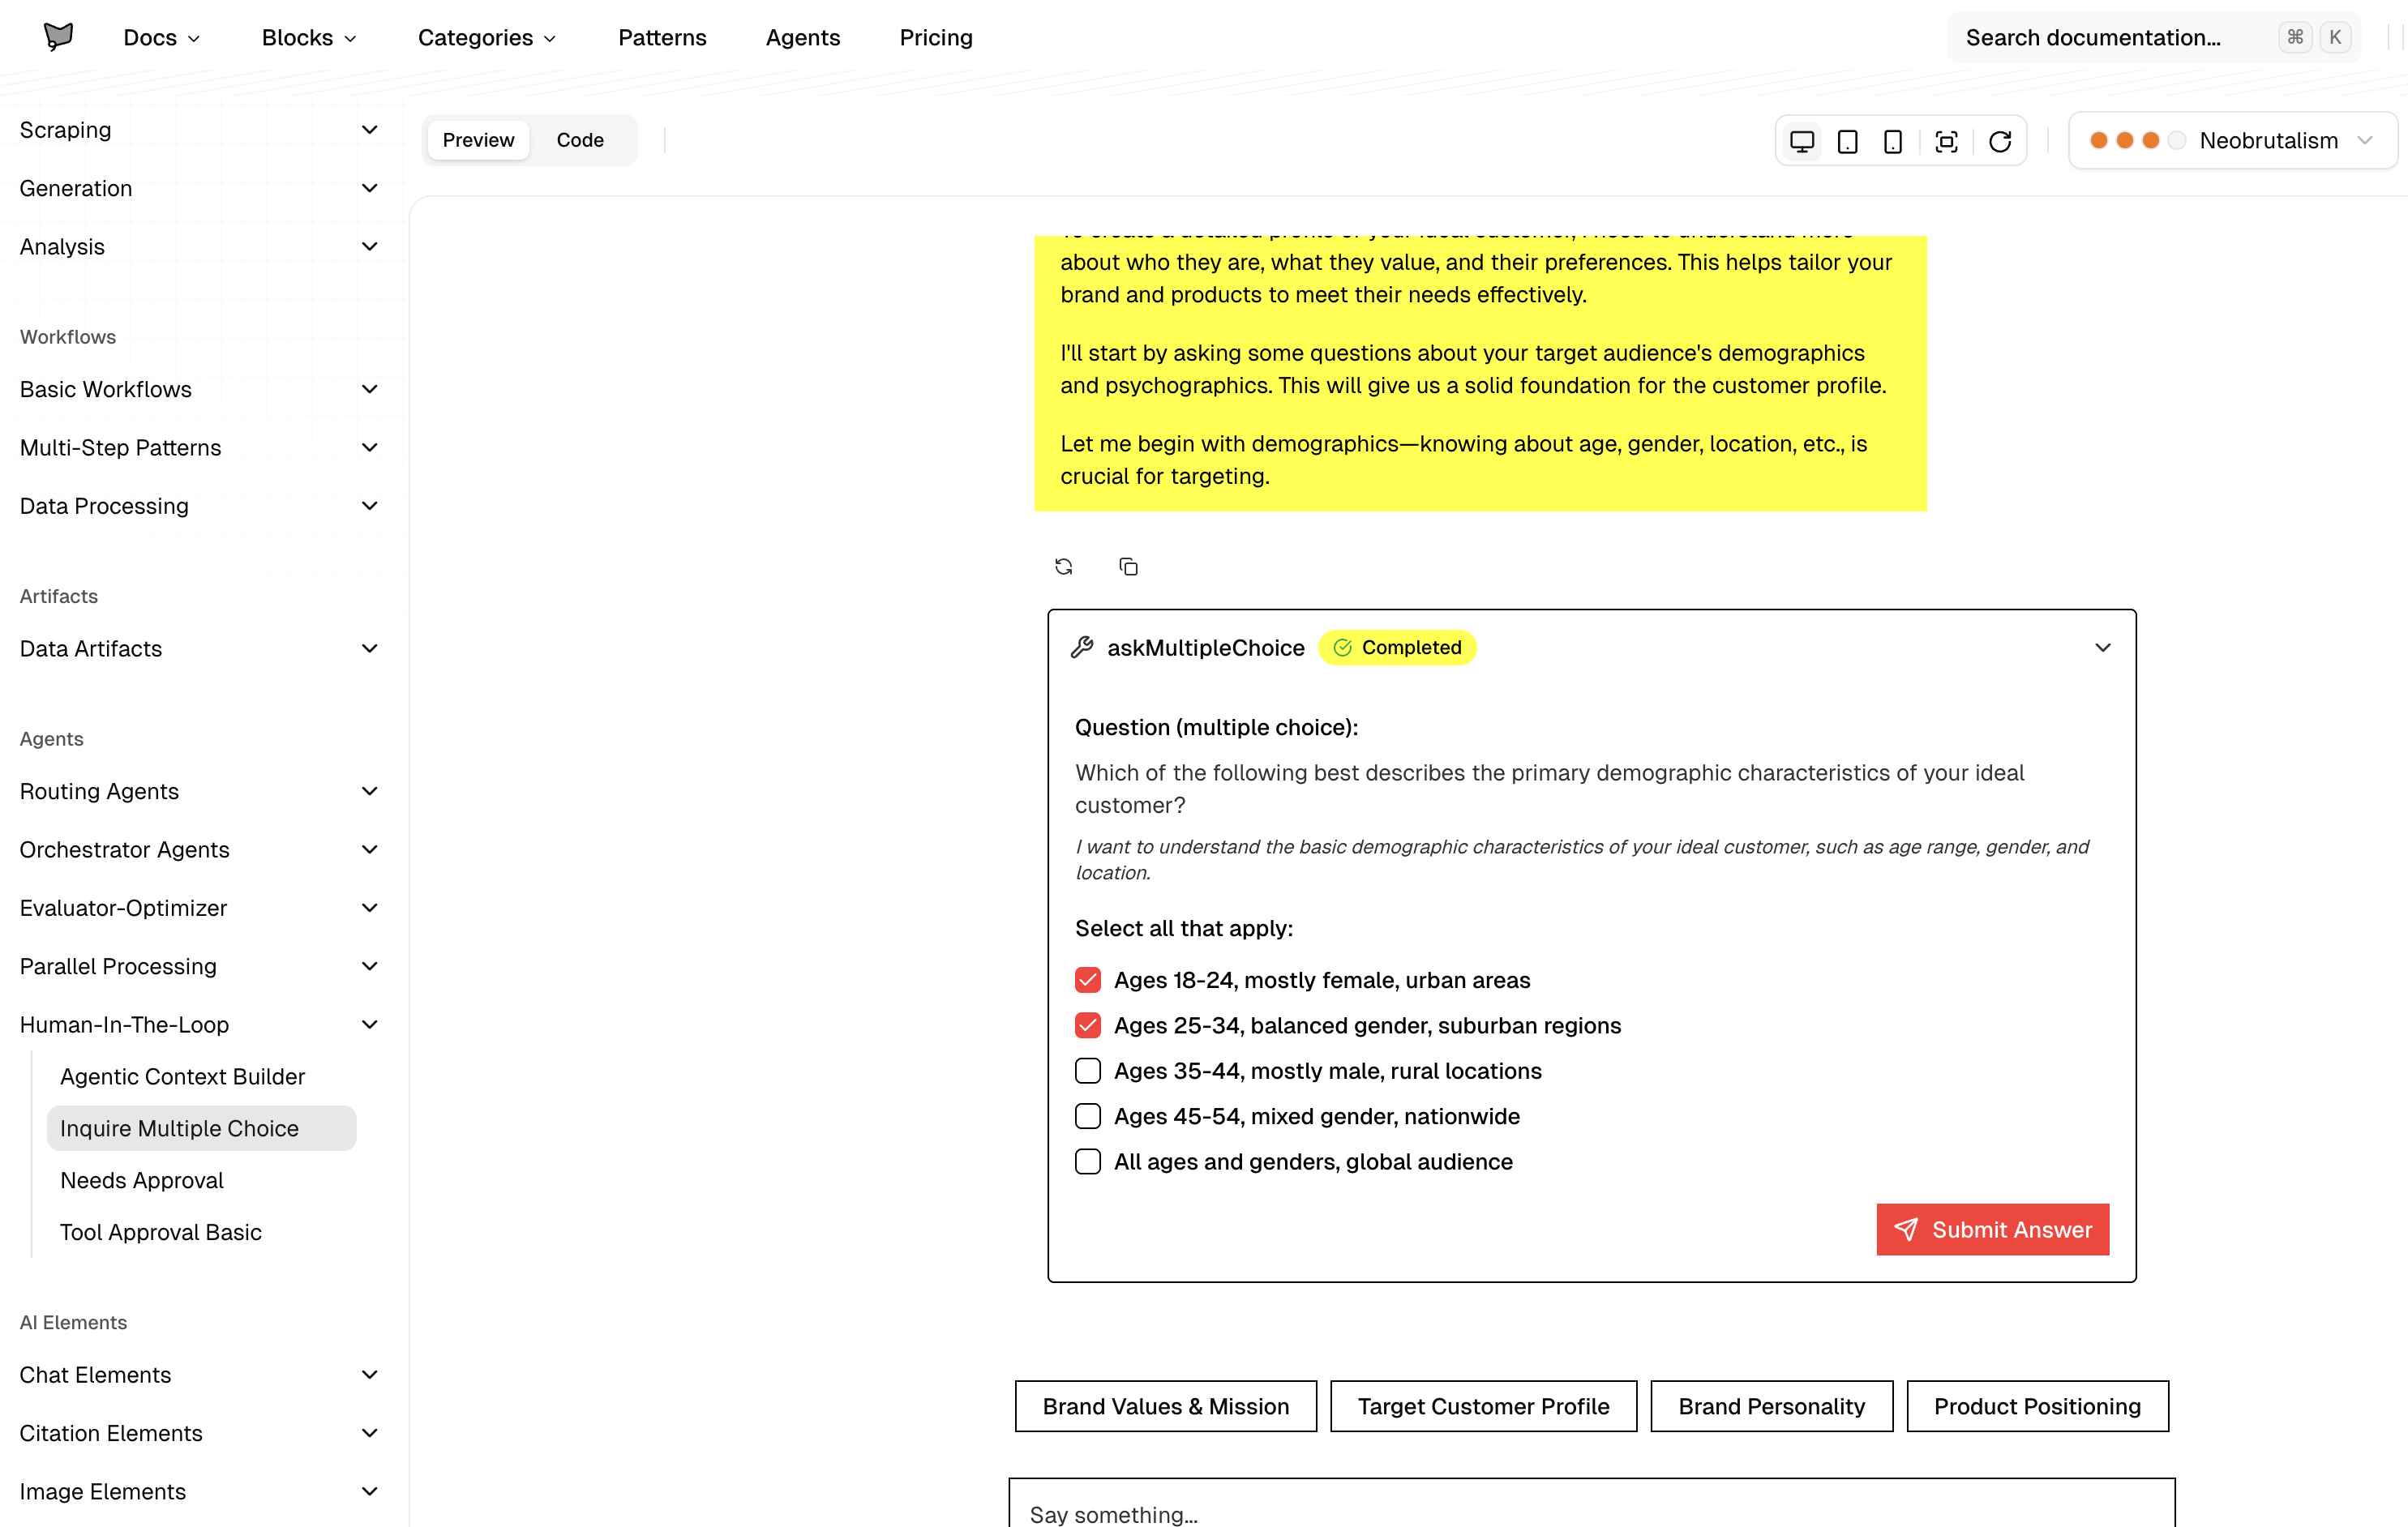Switch to the Code tab

click(x=580, y=140)
